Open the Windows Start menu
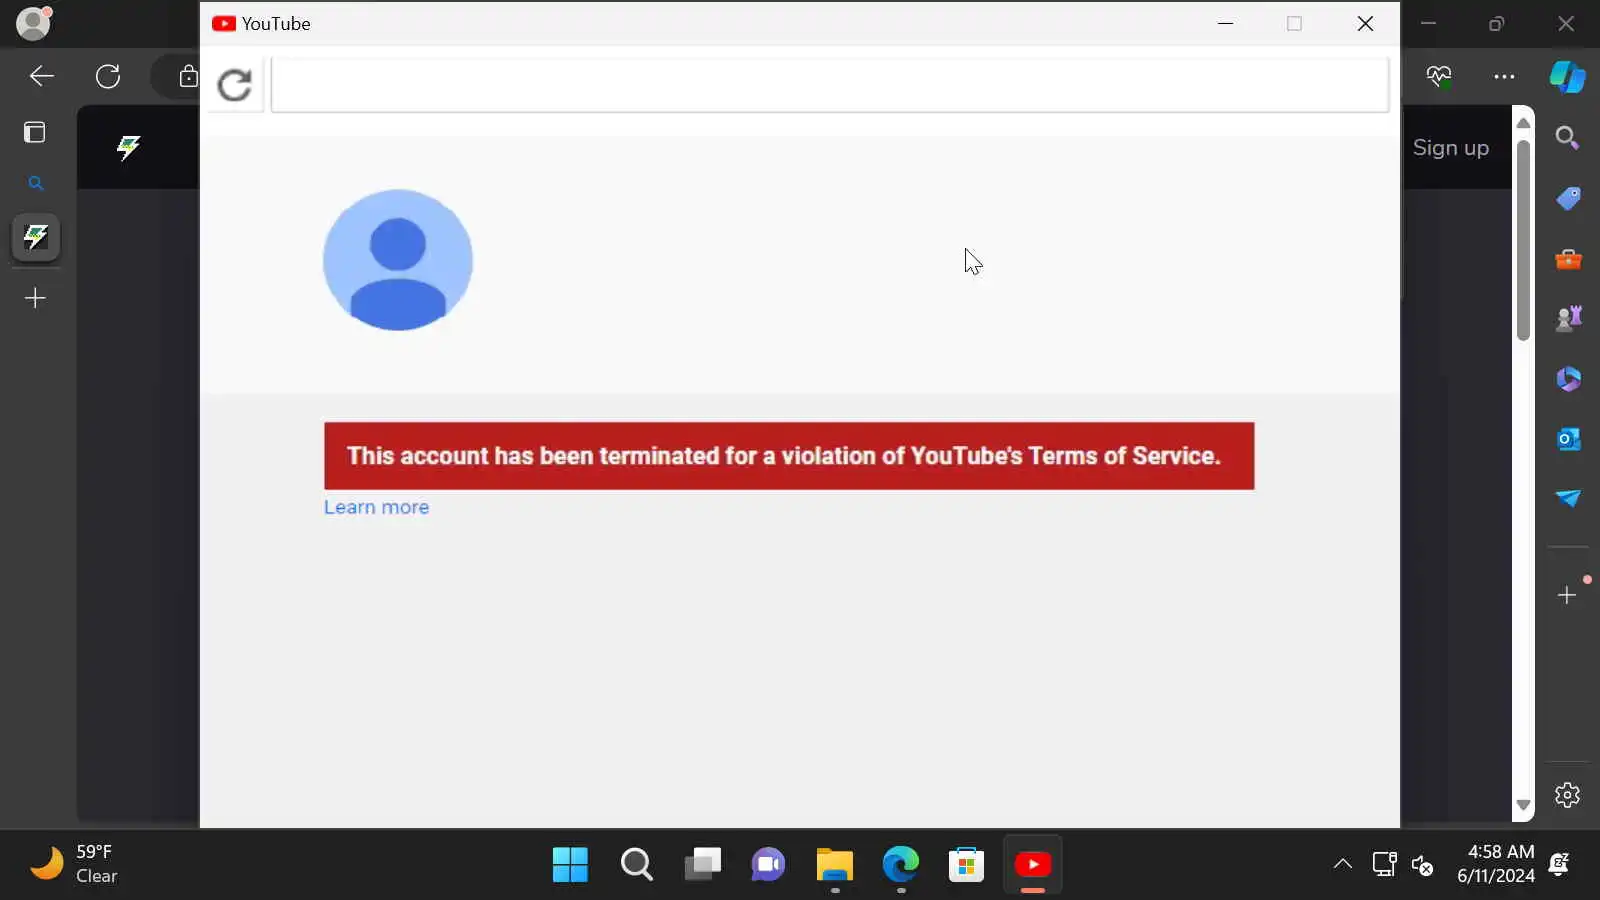Image resolution: width=1600 pixels, height=900 pixels. click(570, 864)
